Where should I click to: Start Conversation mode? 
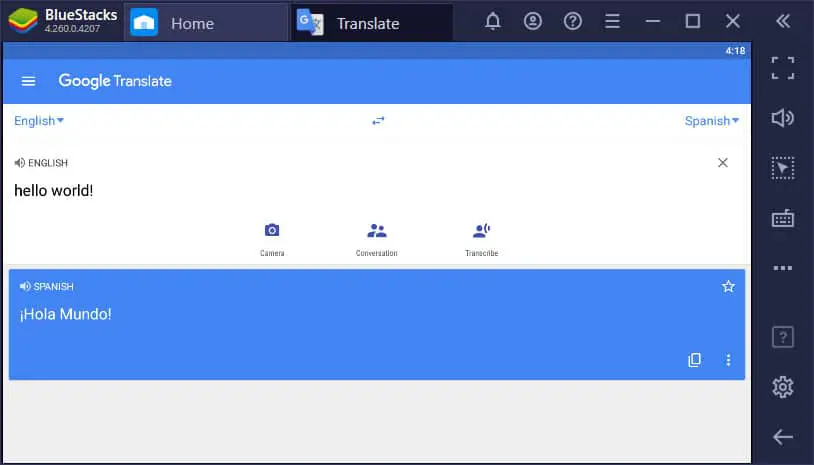[x=376, y=239]
